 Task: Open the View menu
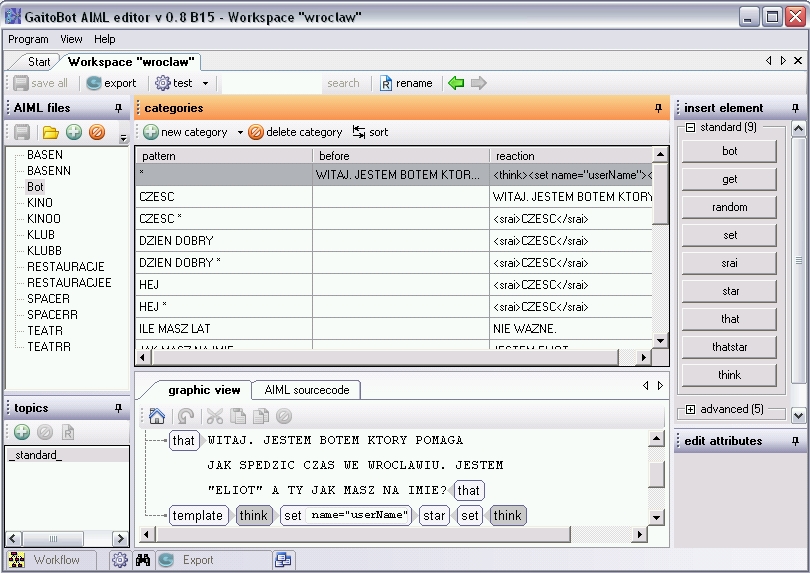71,39
